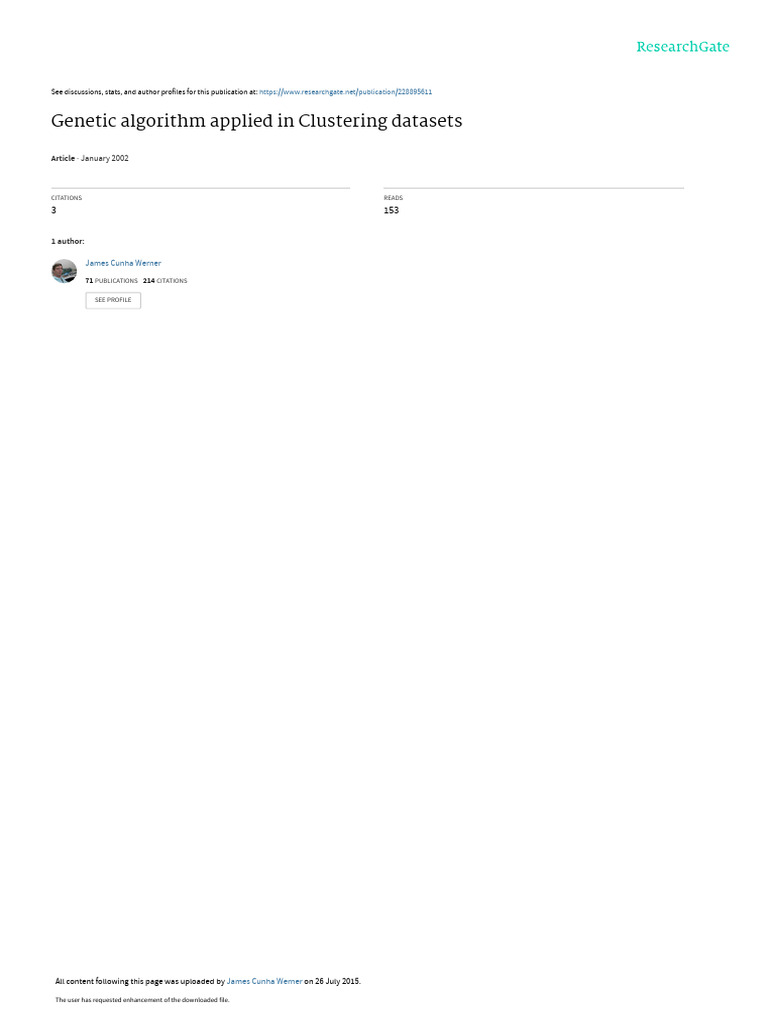Click the READS heading label
The height and width of the screenshot is (1024, 768).
393,198
